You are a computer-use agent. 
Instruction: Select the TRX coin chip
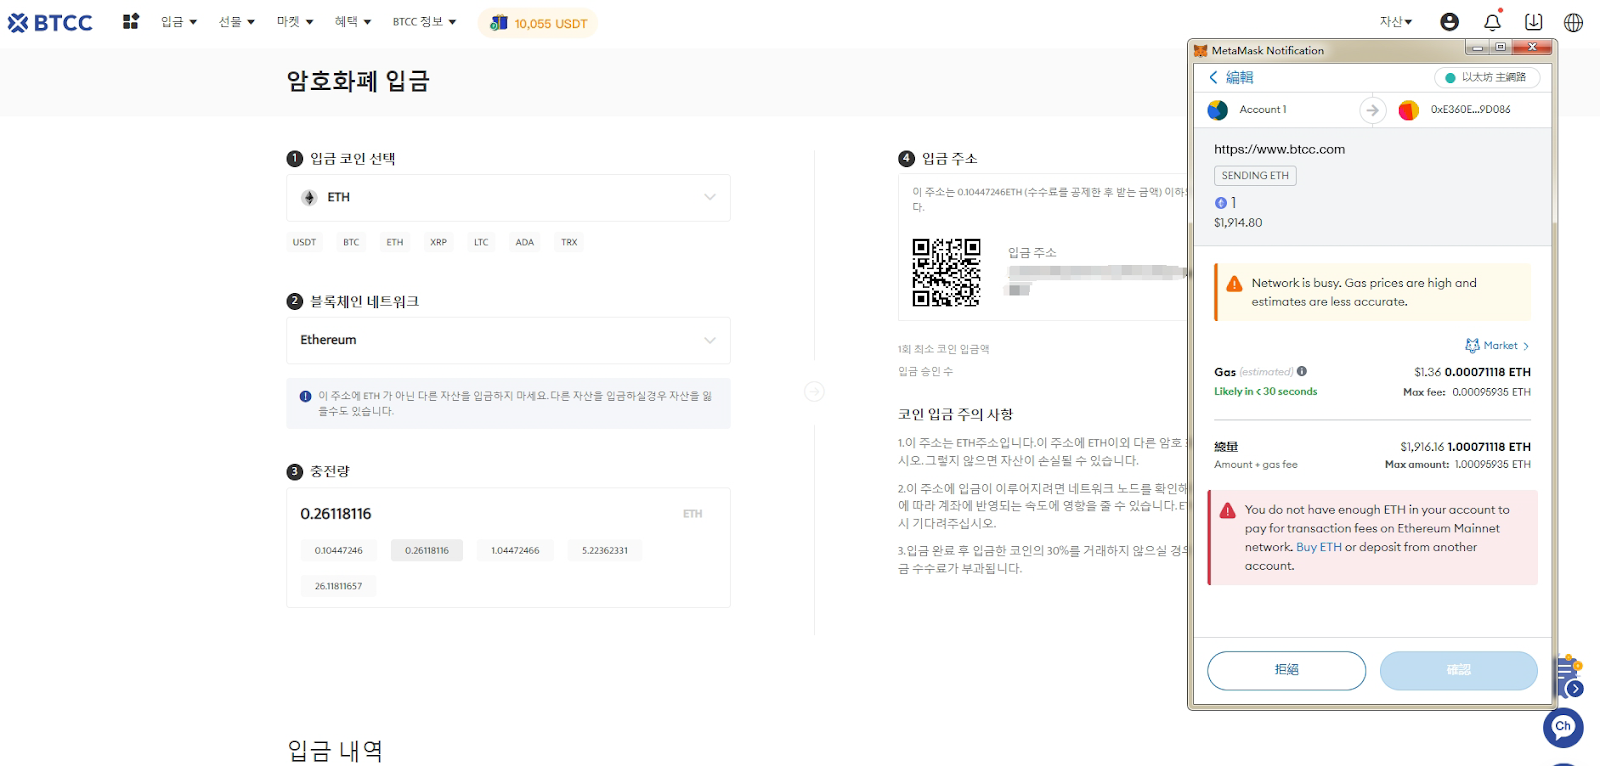569,242
